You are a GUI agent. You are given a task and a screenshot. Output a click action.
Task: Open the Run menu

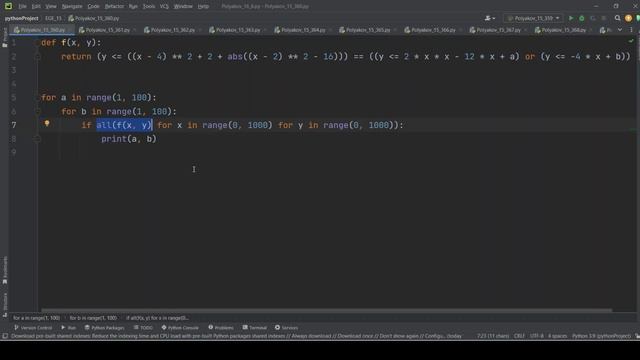133,7
